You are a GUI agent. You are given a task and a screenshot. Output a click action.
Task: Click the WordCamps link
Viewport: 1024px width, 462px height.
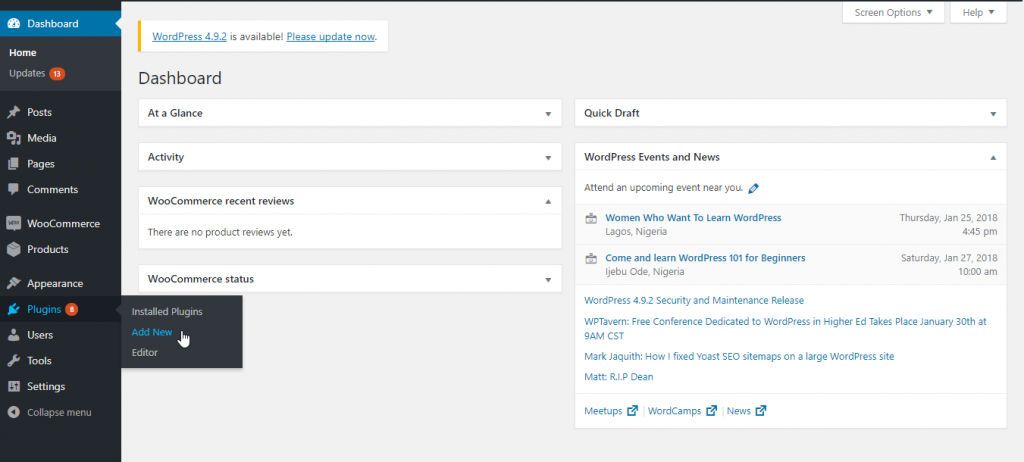(x=675, y=411)
